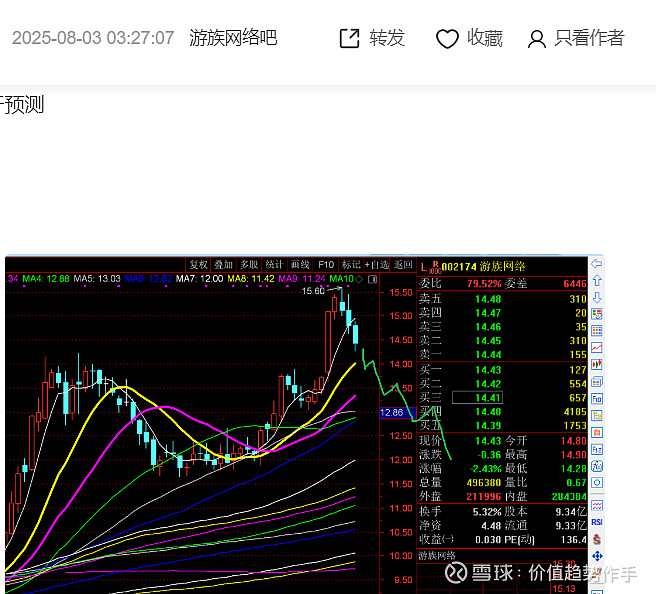Click the 卖三 price 14.46

pos(488,327)
